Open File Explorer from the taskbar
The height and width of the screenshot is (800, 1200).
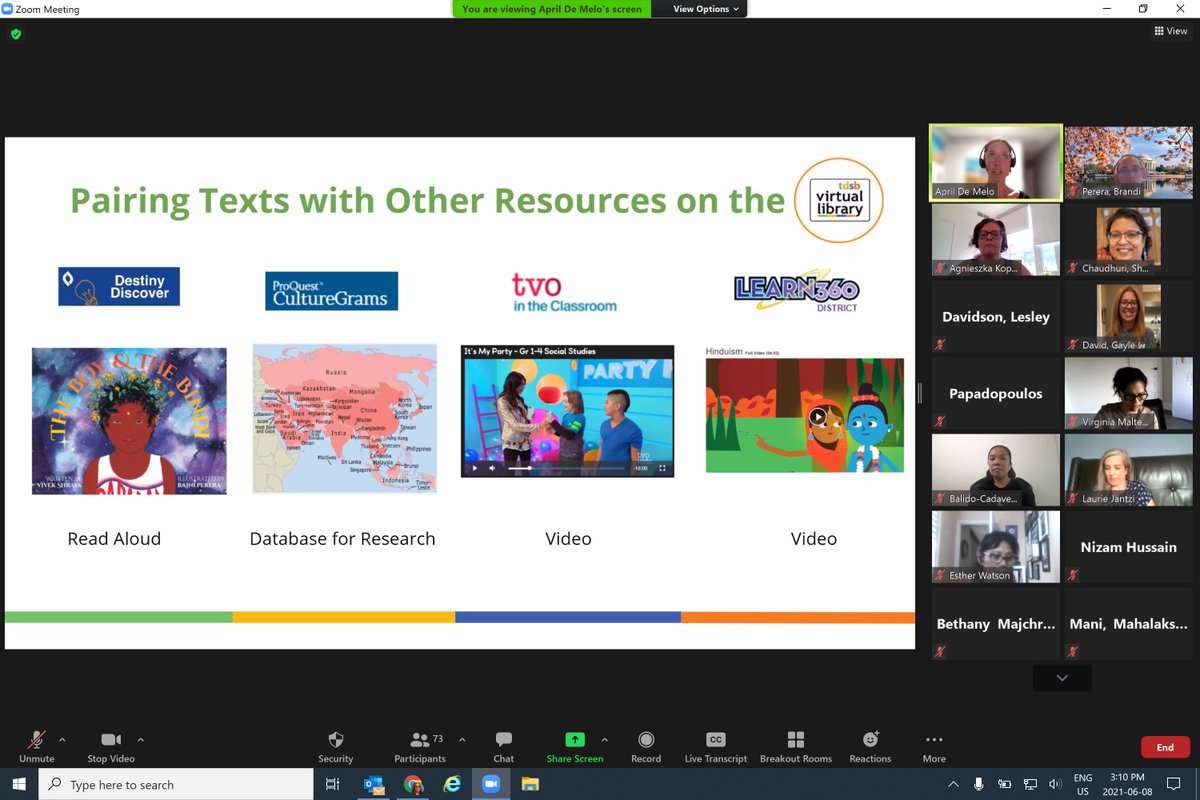click(530, 785)
